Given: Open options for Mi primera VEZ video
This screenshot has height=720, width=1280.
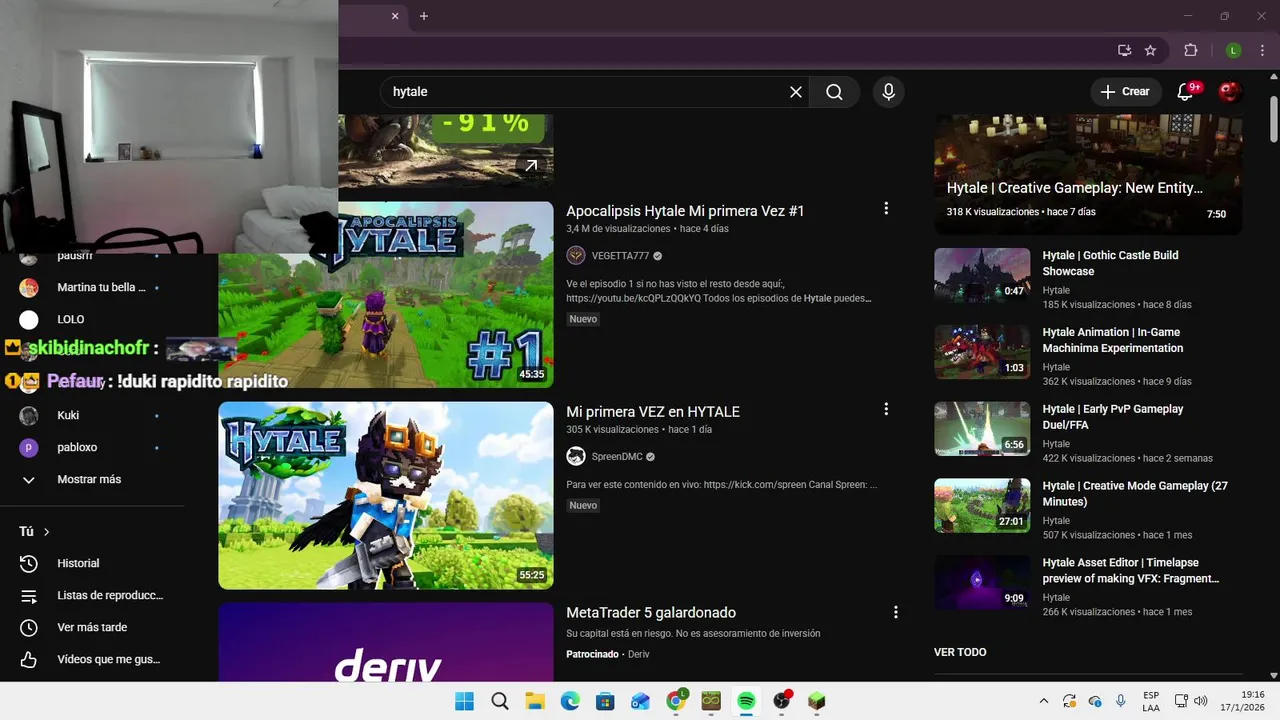Looking at the screenshot, I should click(x=885, y=409).
